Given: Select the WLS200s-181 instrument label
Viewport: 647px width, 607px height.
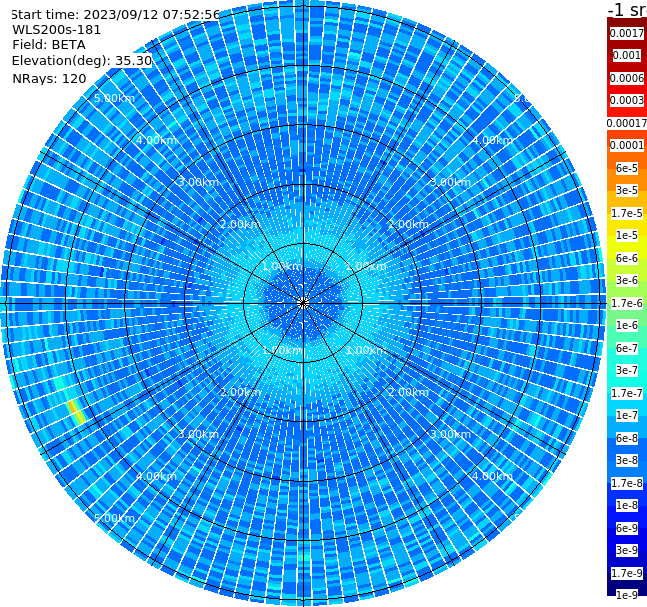Looking at the screenshot, I should (57, 30).
